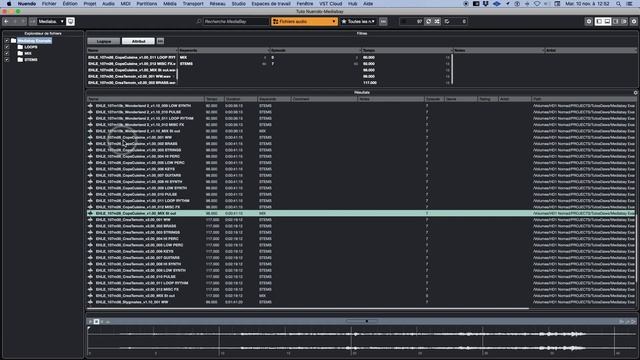This screenshot has width=640, height=360.
Task: Toggle checkbox for MIX folder
Action: click(x=7, y=53)
